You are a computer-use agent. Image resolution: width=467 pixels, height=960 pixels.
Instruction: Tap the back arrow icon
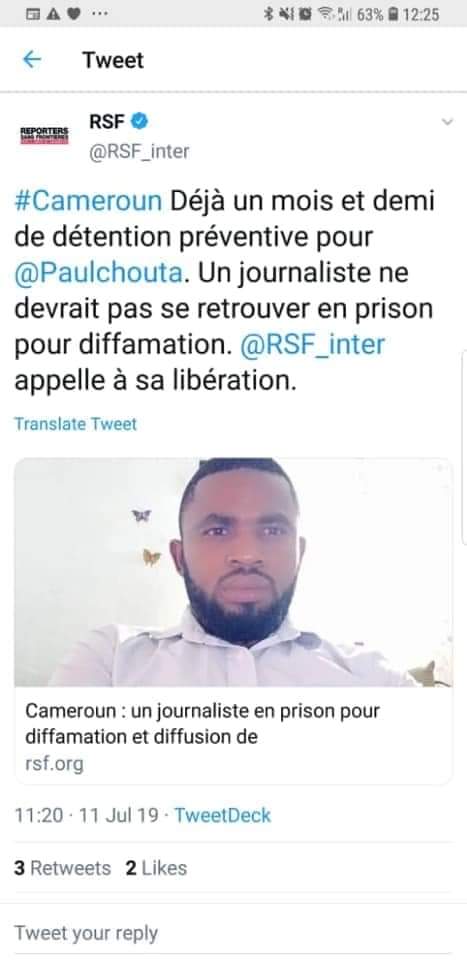point(31,59)
